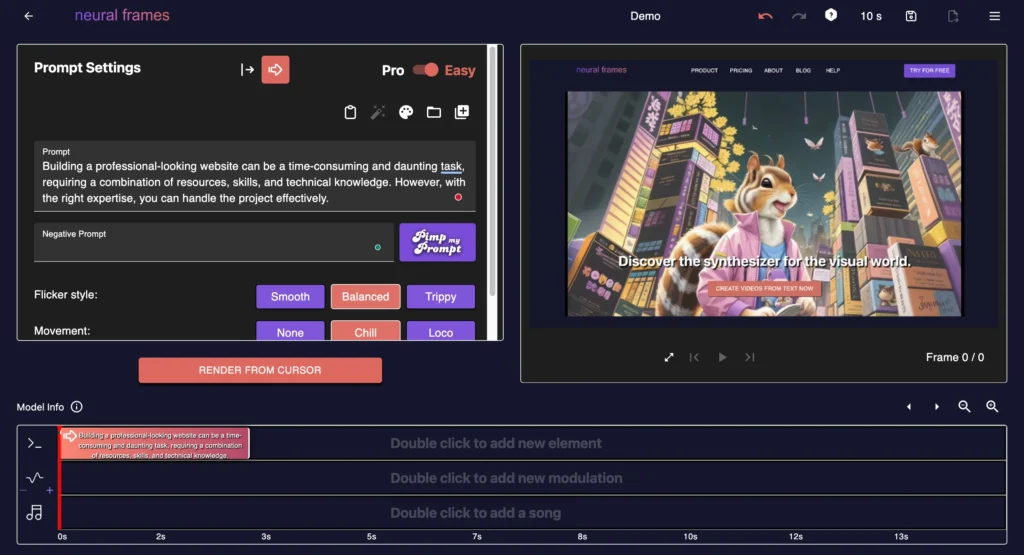
Task: Click the Demo project title
Action: (x=645, y=16)
